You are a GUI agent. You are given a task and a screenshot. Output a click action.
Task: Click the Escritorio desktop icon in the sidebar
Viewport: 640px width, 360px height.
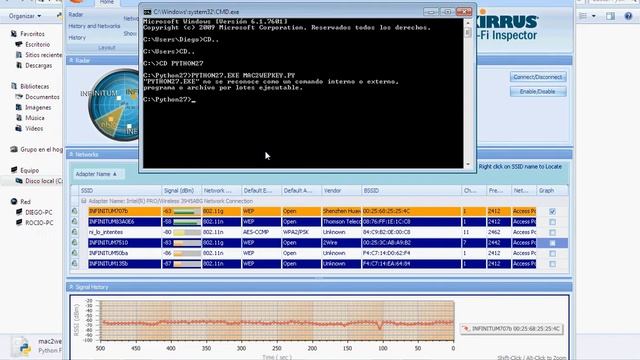click(x=19, y=44)
